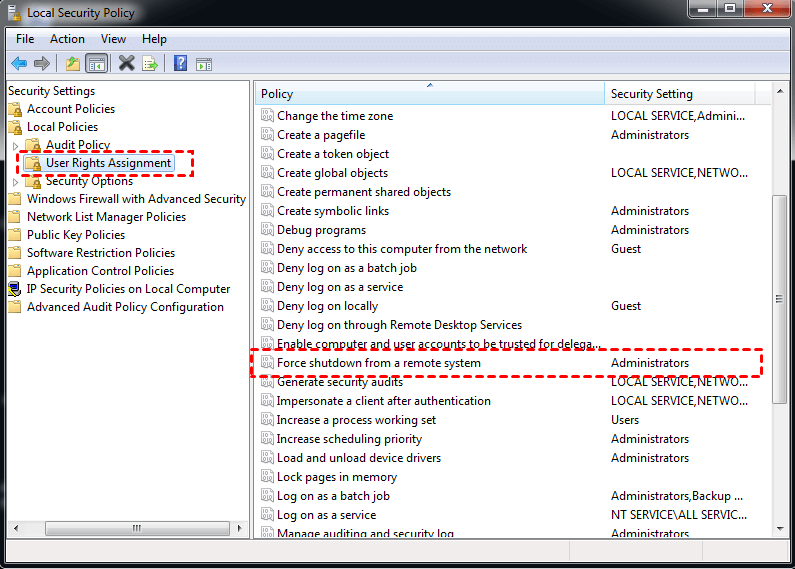Click the Security Setting column header
795x569 pixels.
coord(680,94)
